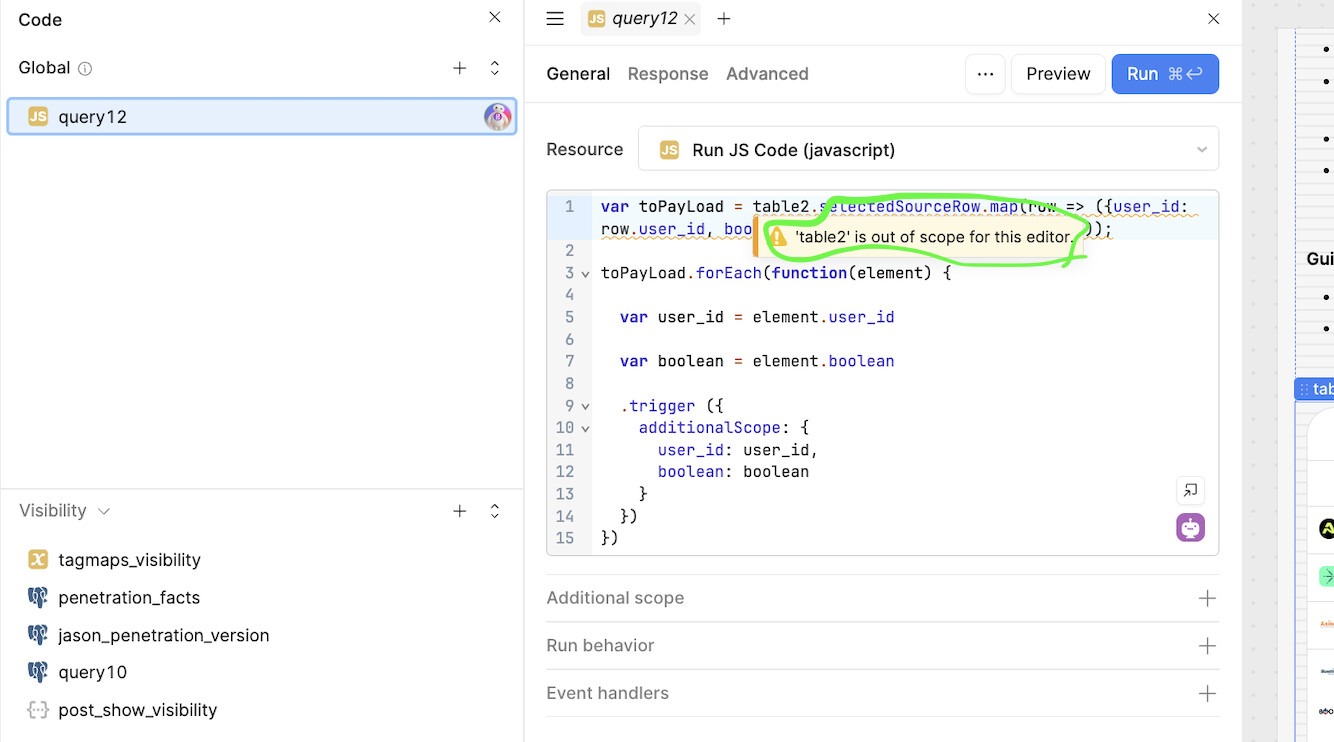1334x742 pixels.
Task: Add a new editor tab
Action: click(724, 18)
